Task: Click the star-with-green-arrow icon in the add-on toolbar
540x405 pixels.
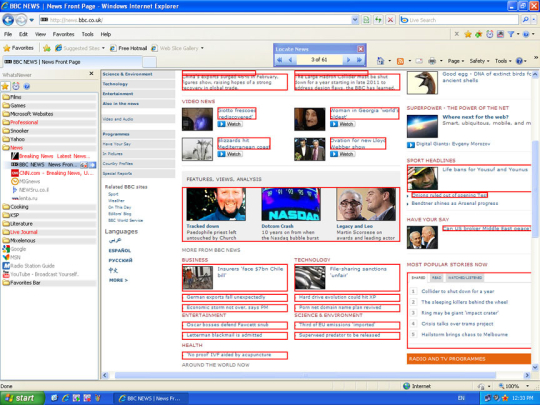Action: pos(479,34)
